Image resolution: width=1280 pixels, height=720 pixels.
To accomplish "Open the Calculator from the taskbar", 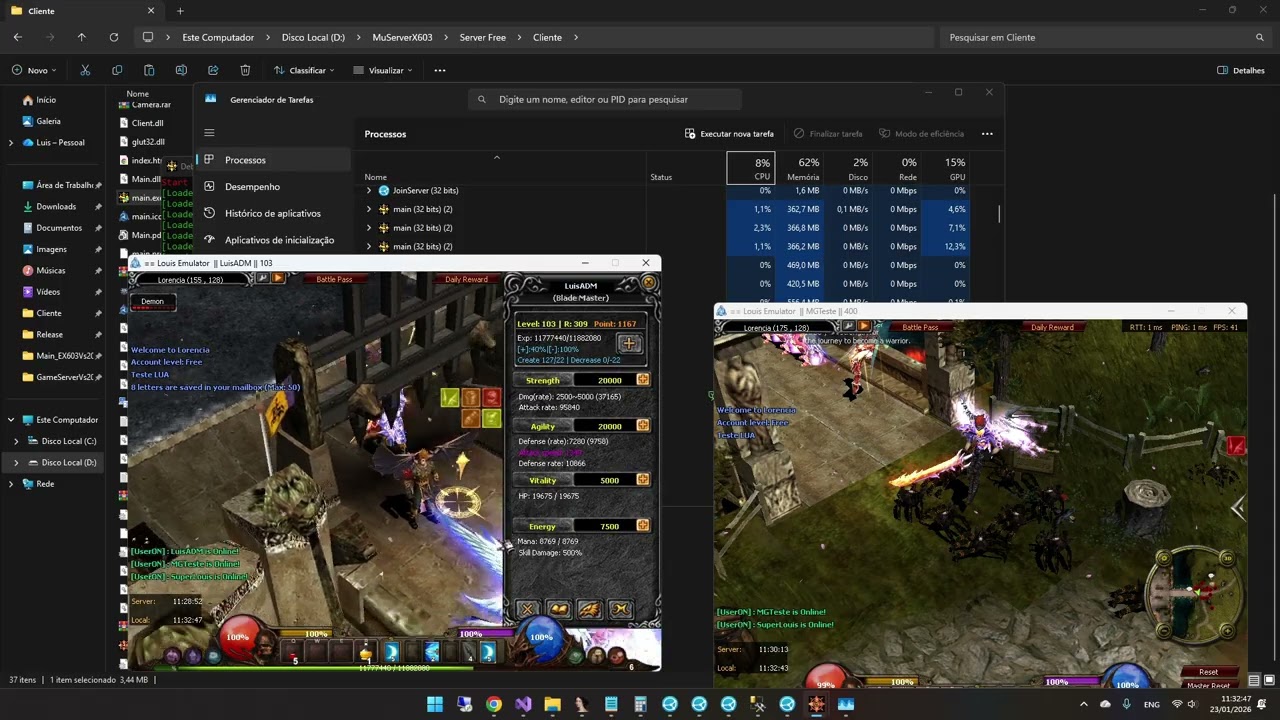I will coord(640,704).
